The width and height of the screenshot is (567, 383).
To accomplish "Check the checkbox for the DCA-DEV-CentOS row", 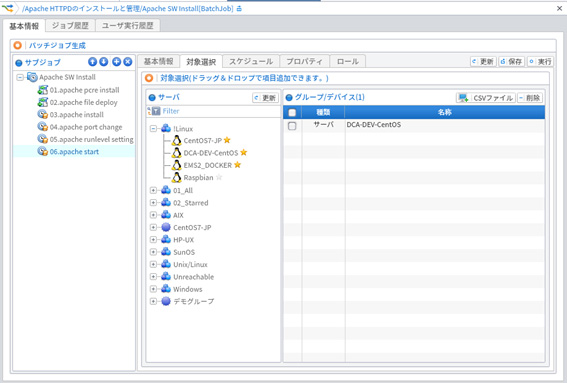I will click(292, 126).
